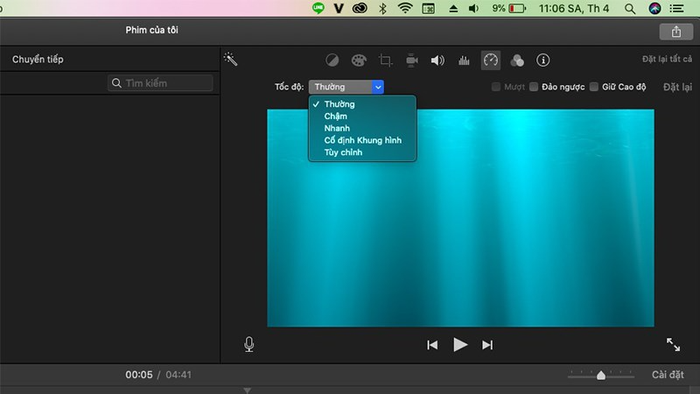Click the Tìm kiếm search field
The image size is (700, 394).
(160, 83)
